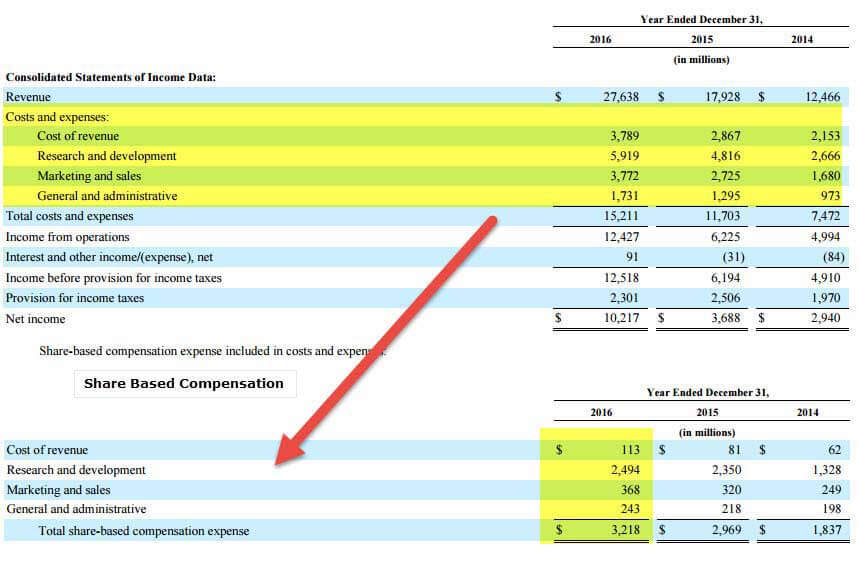Click marketing and sales 2014 value 1,680
The width and height of the screenshot is (859, 567).
826,176
